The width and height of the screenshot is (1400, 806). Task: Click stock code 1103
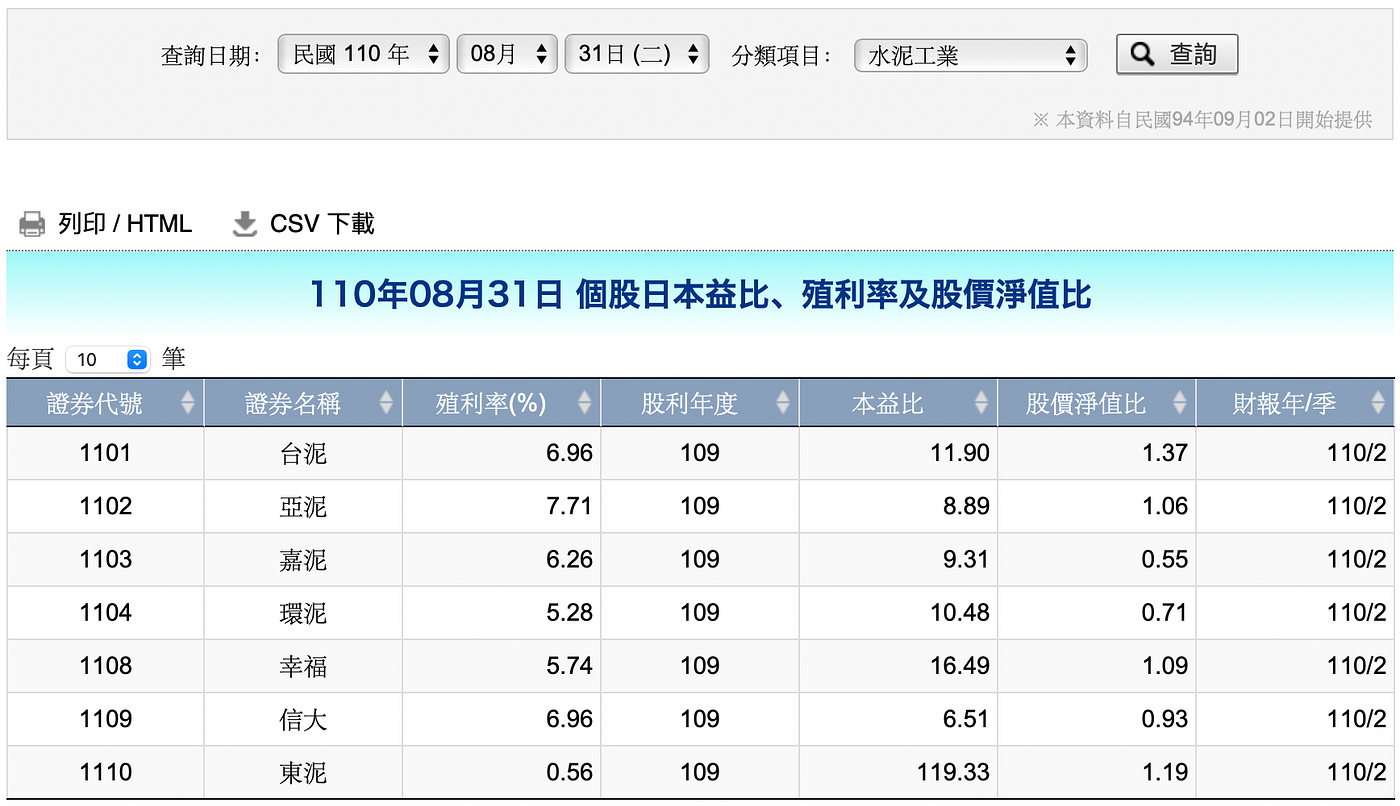[x=106, y=559]
